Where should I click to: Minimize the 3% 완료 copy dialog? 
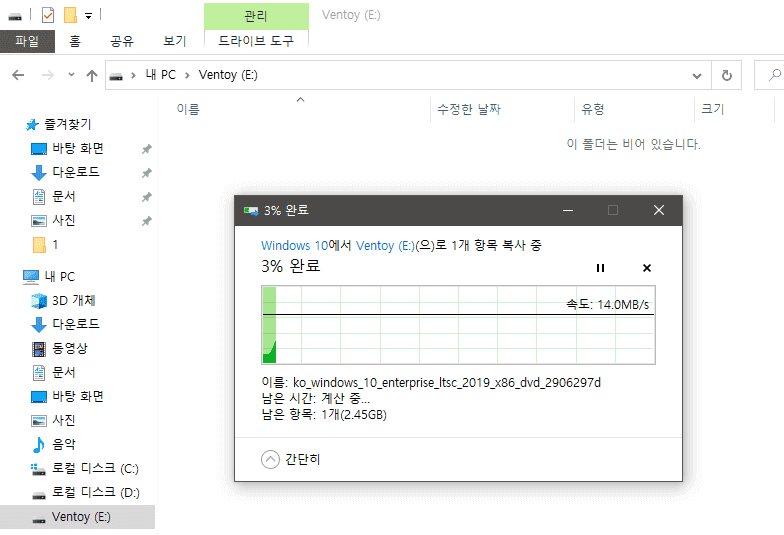click(x=568, y=210)
